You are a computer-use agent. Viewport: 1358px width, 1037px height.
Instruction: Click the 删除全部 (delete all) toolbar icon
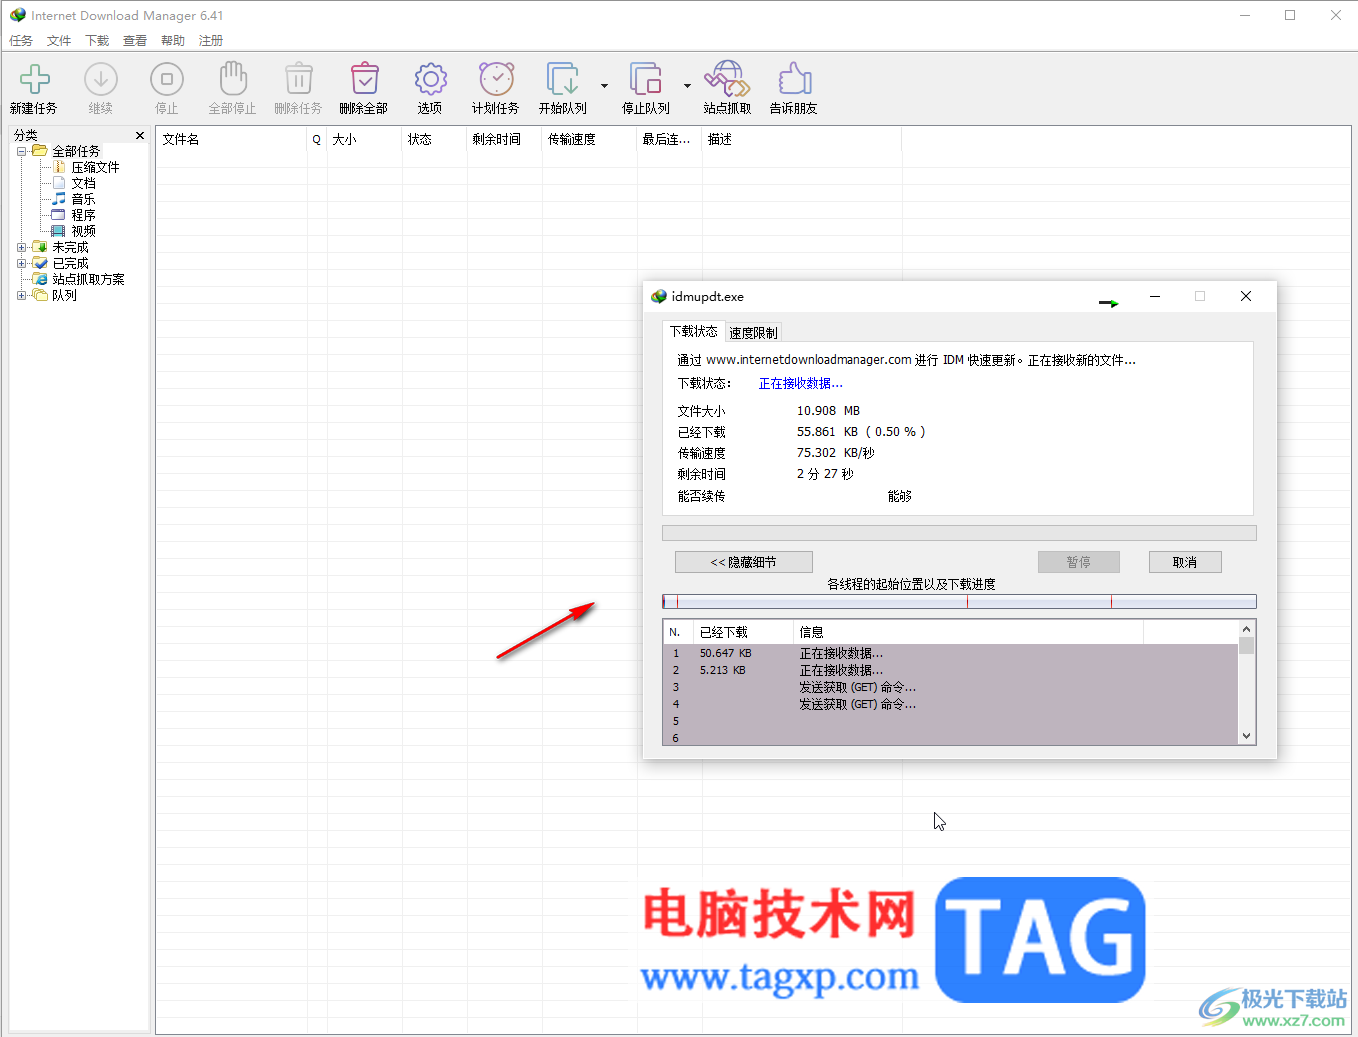364,79
